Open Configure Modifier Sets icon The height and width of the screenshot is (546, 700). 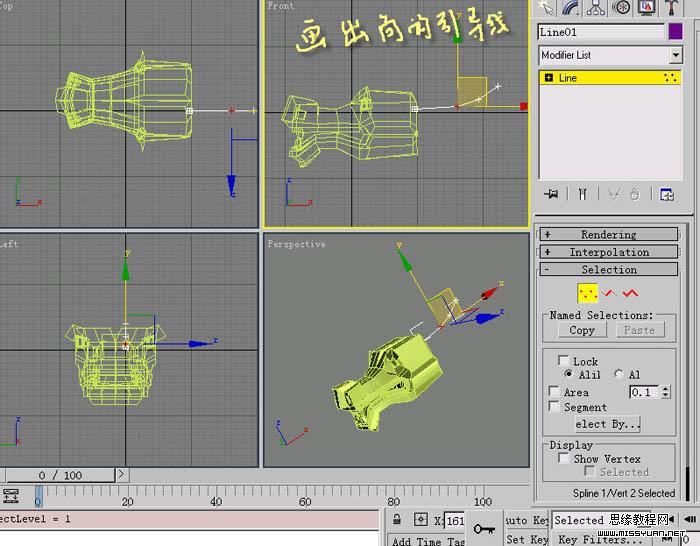pyautogui.click(x=667, y=195)
